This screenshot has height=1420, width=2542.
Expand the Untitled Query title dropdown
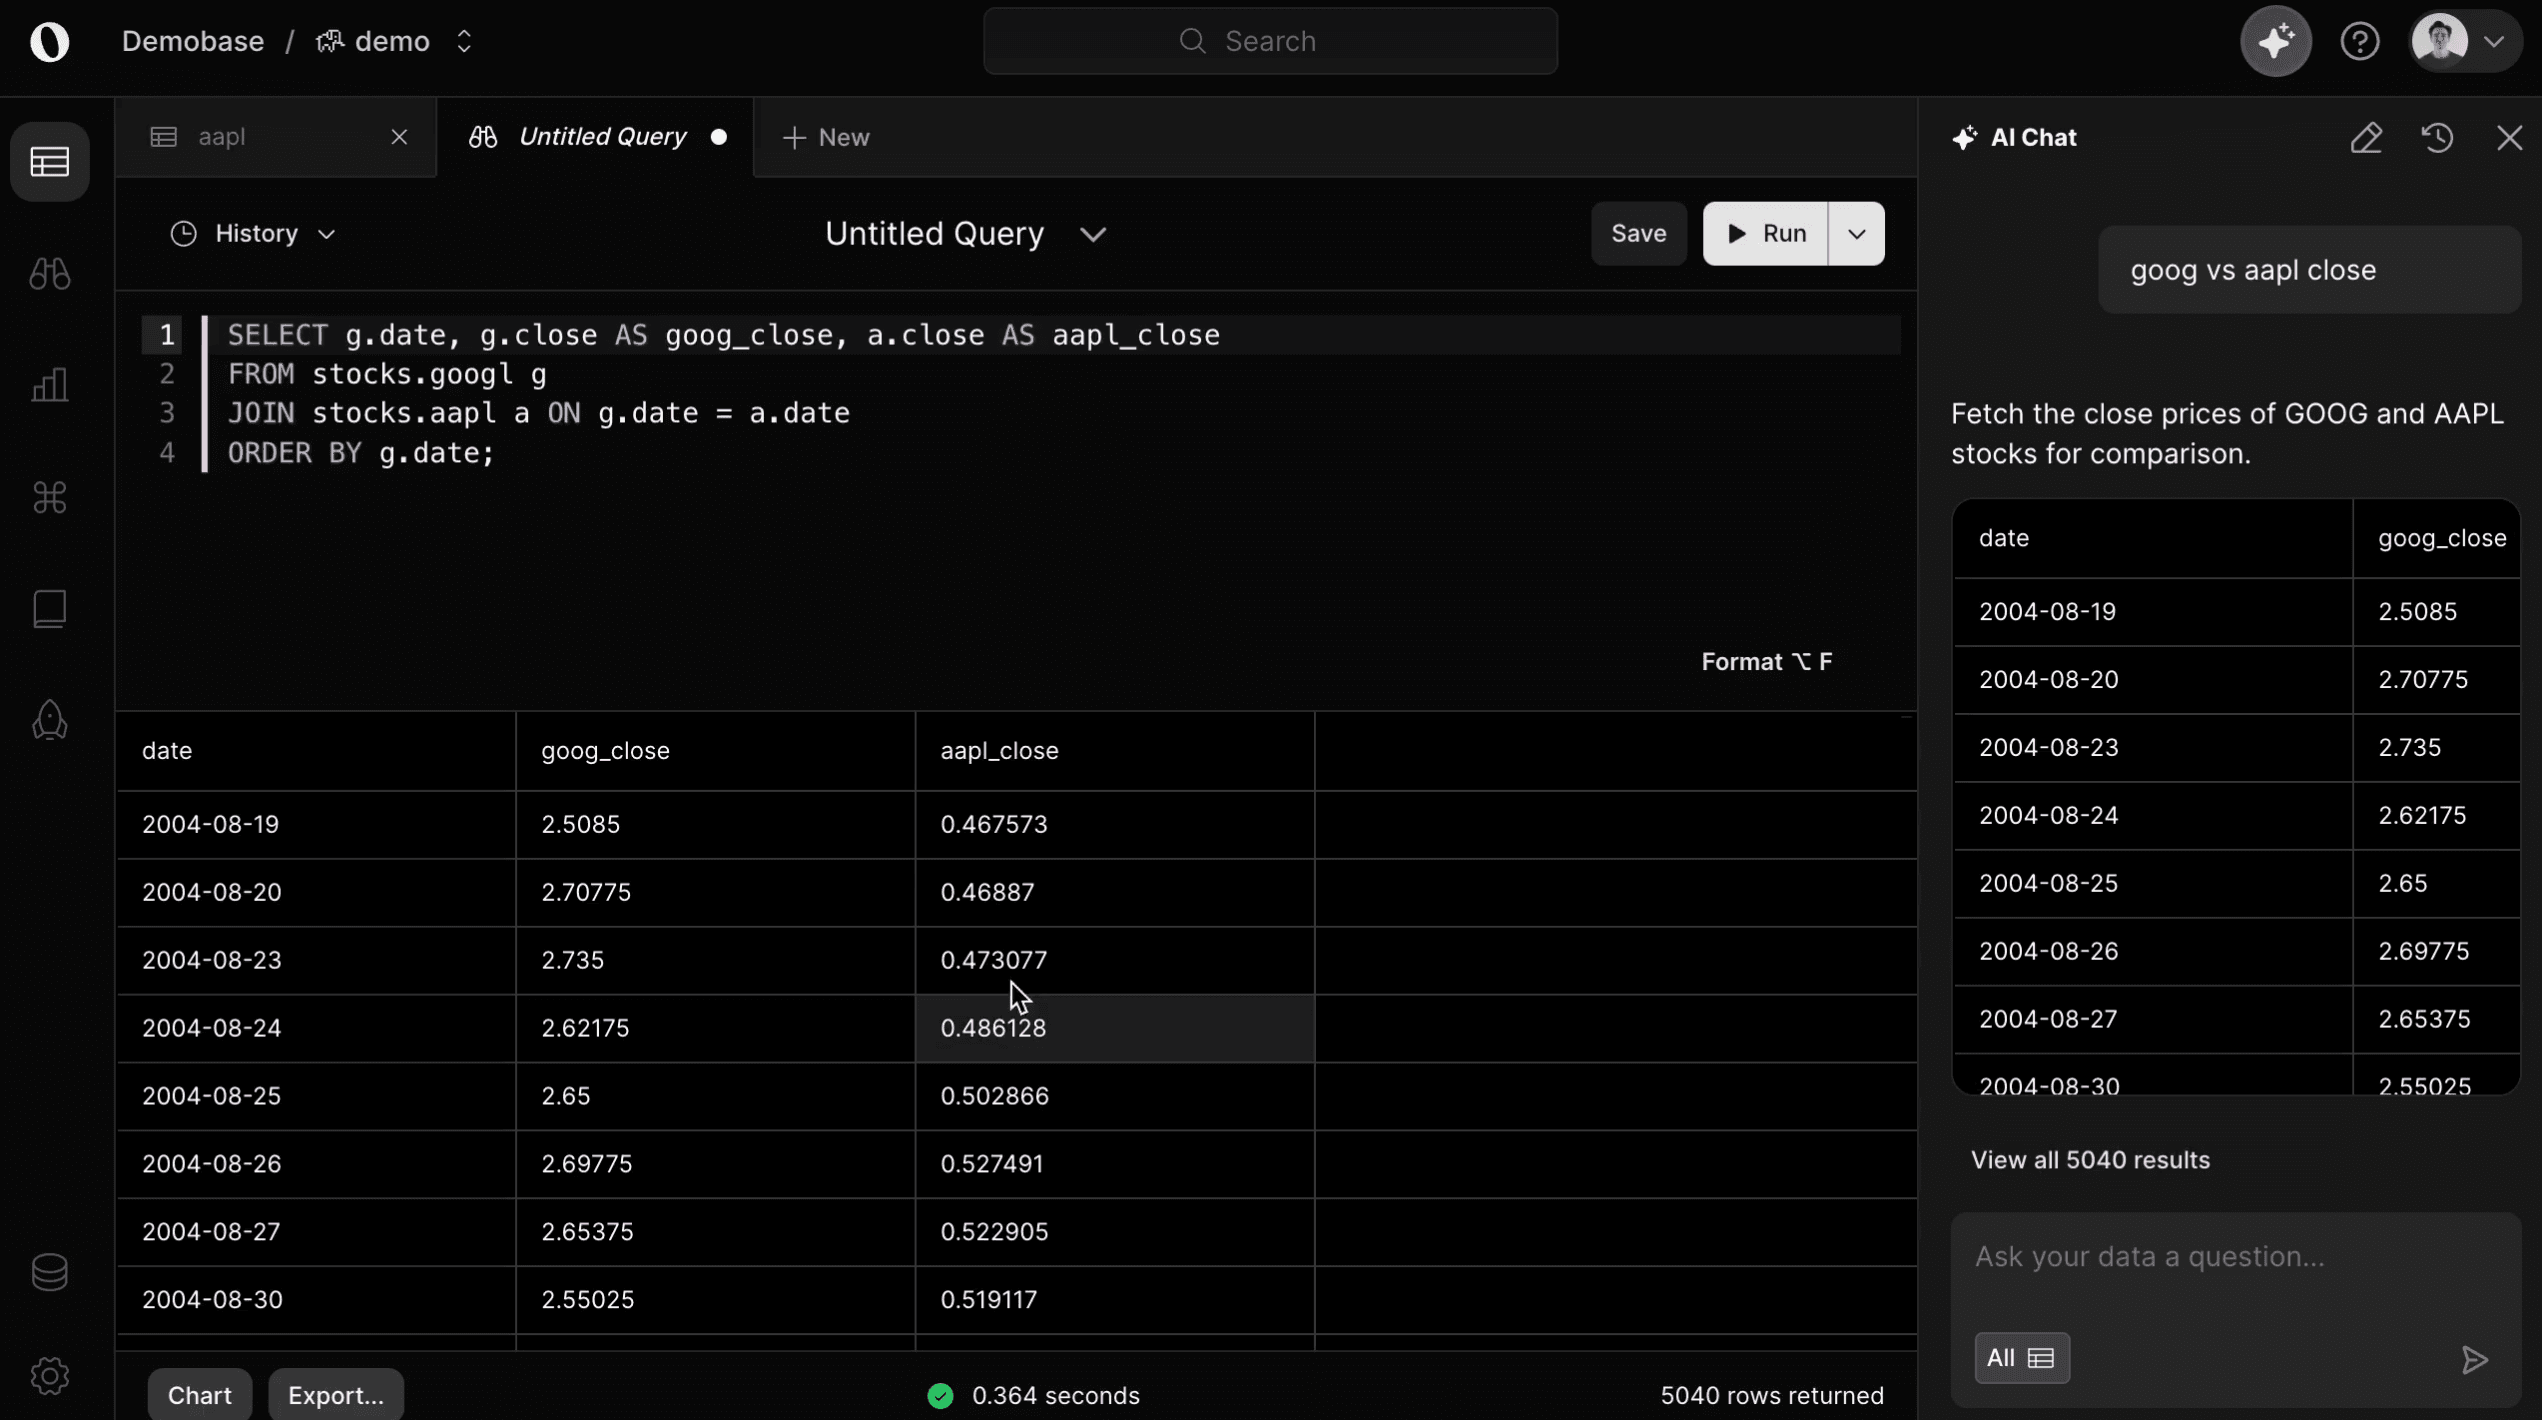pyautogui.click(x=1092, y=234)
